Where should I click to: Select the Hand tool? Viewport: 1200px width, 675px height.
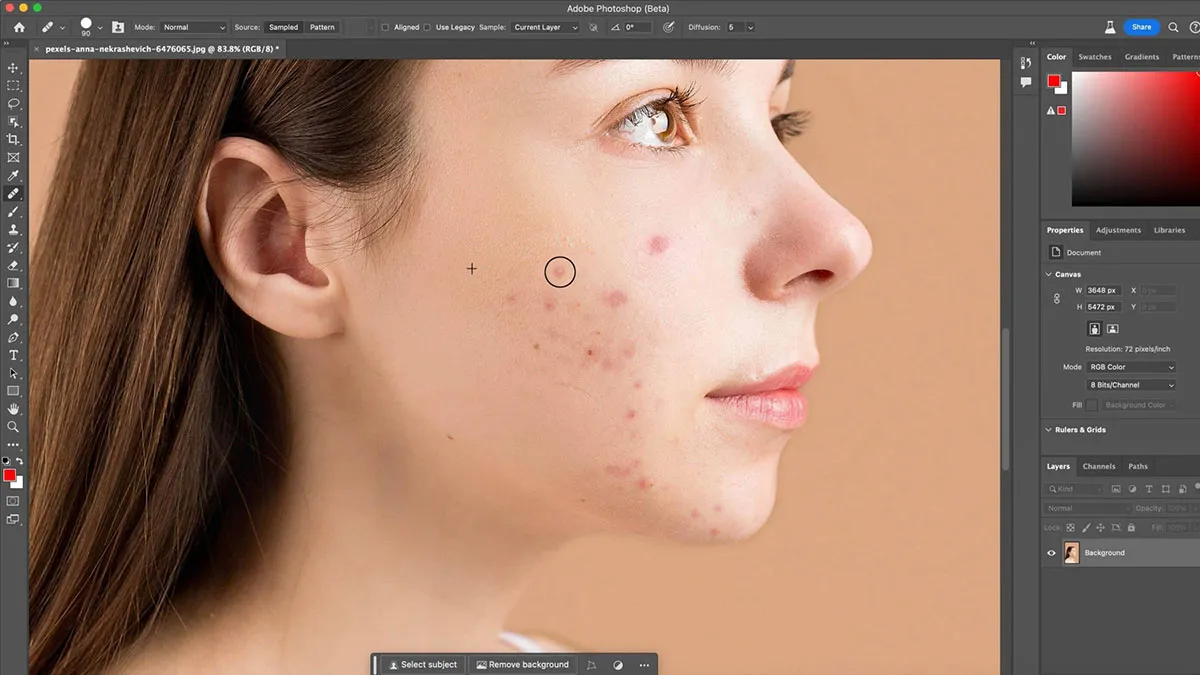14,409
